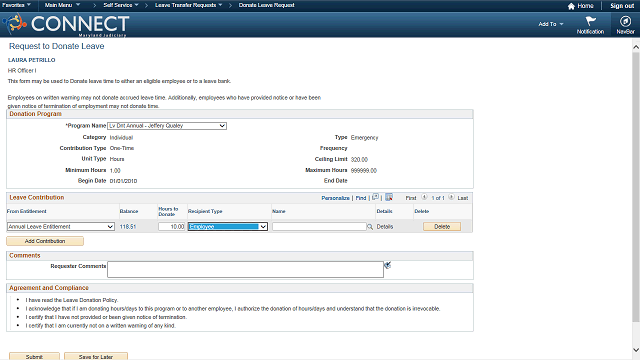This screenshot has height=360, width=640.
Task: Click the Details link in contribution row
Action: [384, 227]
